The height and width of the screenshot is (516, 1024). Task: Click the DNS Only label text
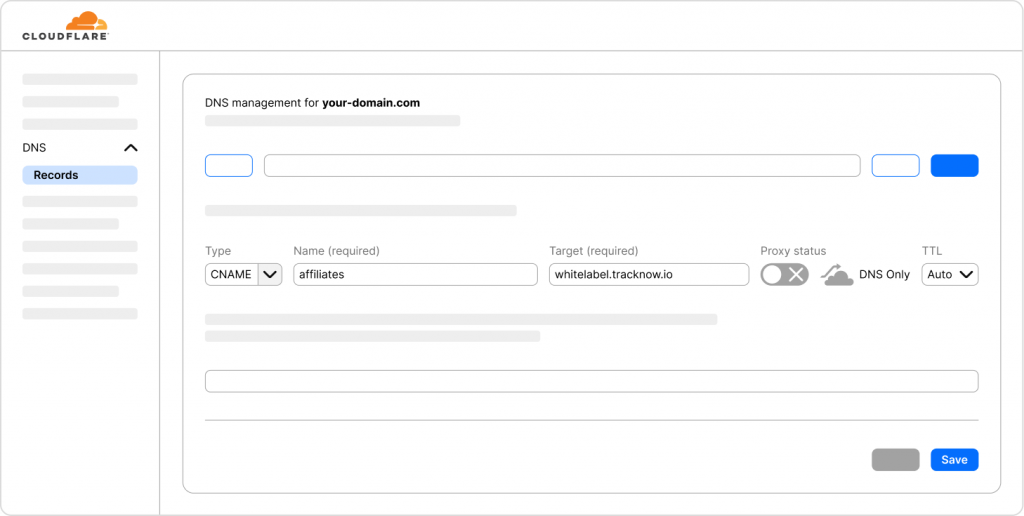(884, 274)
